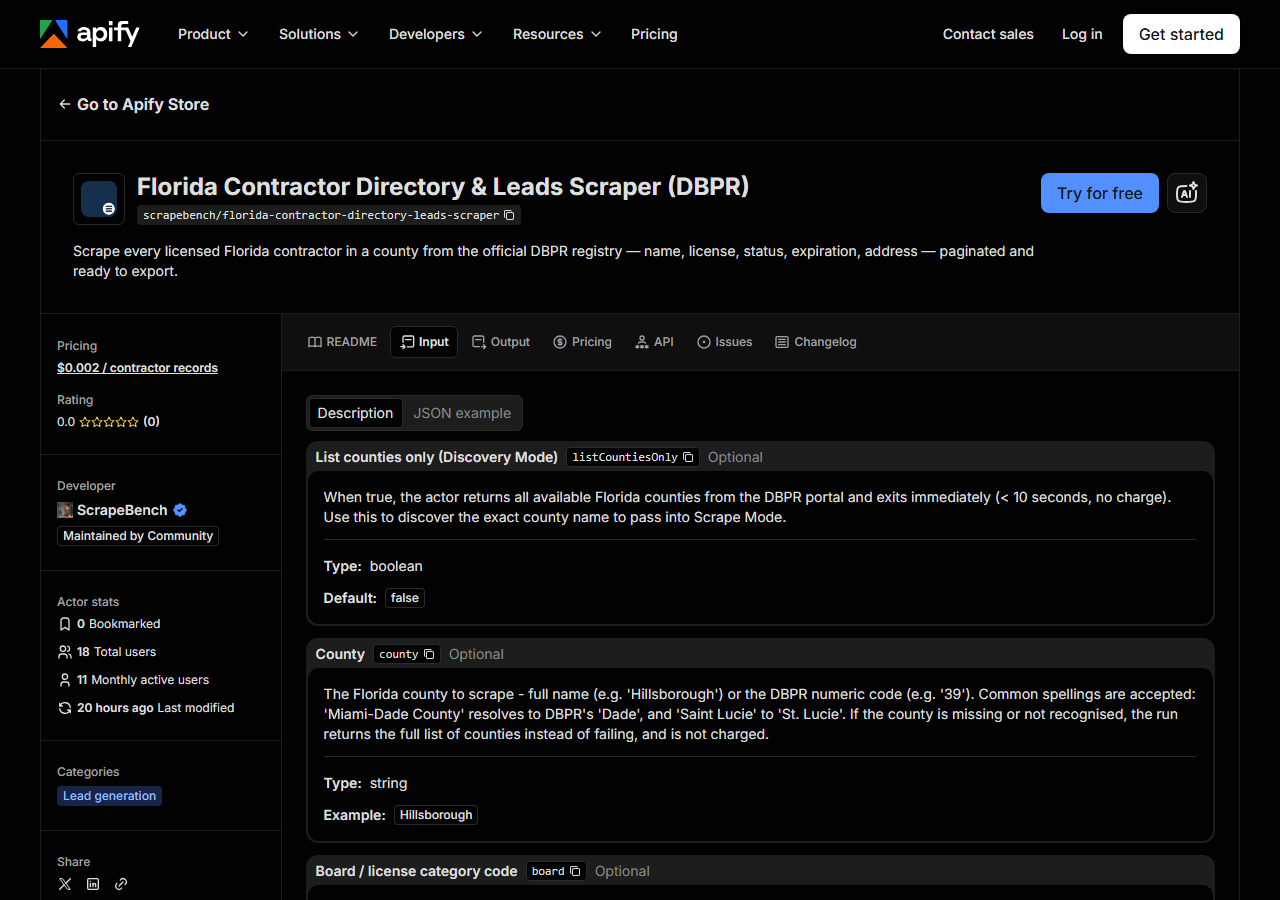Go back to Apify Store

pos(134,104)
